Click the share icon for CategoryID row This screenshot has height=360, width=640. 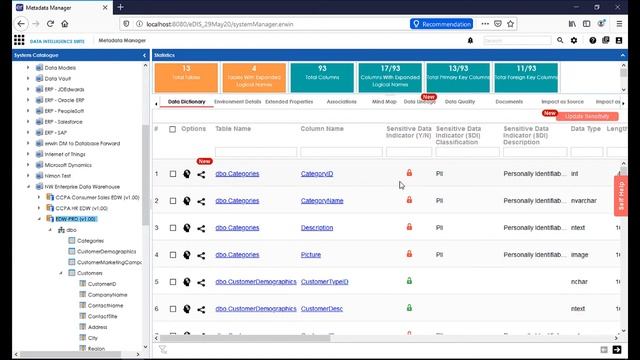coord(201,174)
